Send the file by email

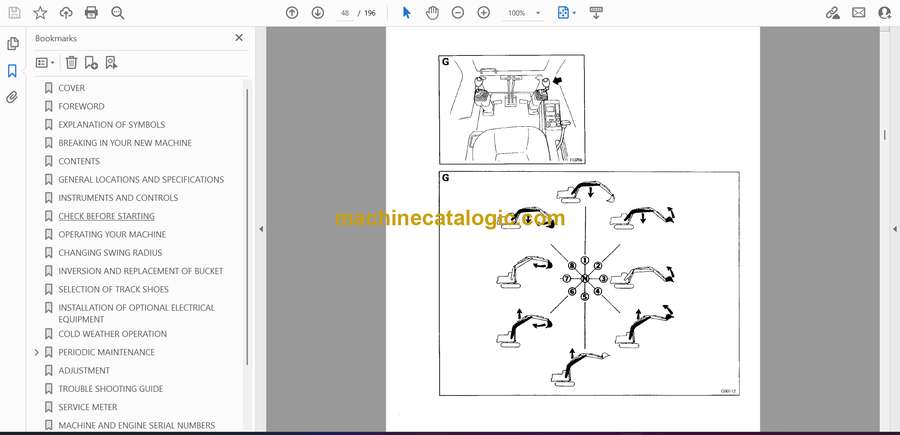coord(859,13)
